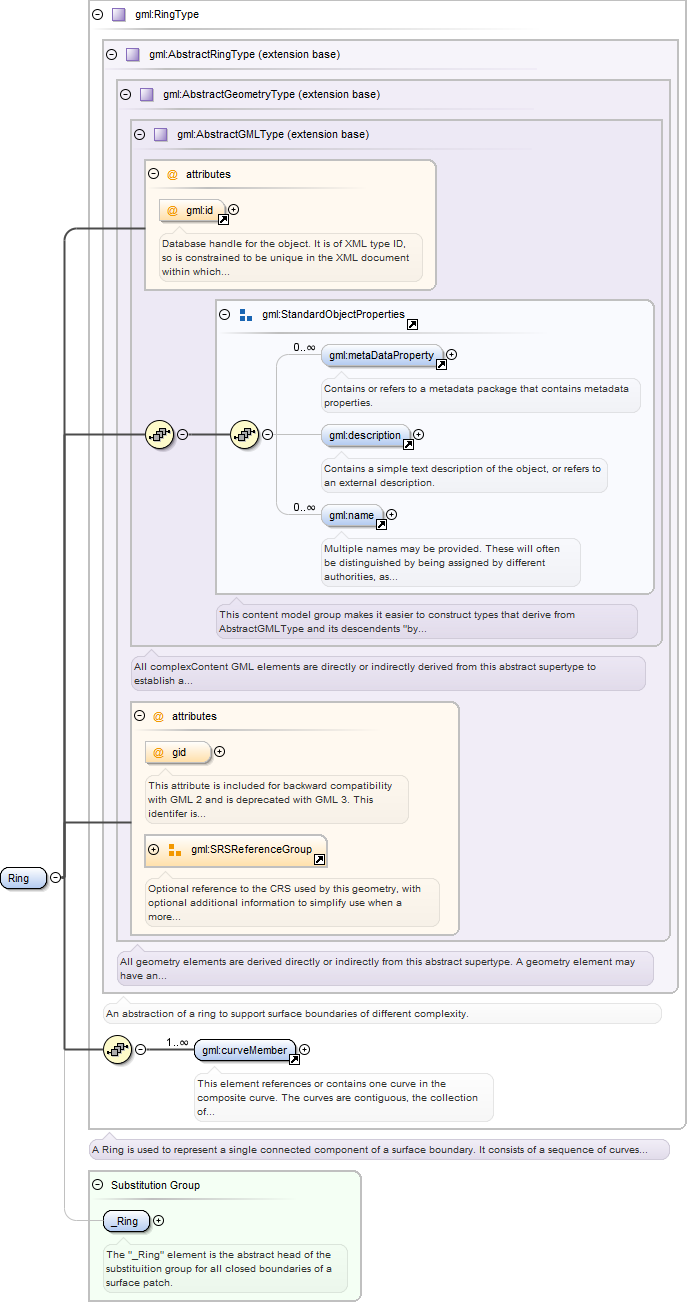Collapse gml:StandardObjectProperties group
Image resolution: width=688 pixels, height=1303 pixels.
[x=226, y=314]
